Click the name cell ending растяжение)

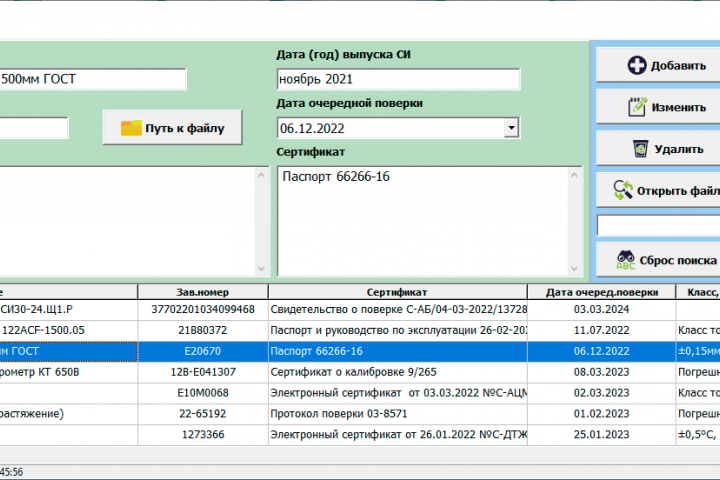point(68,414)
